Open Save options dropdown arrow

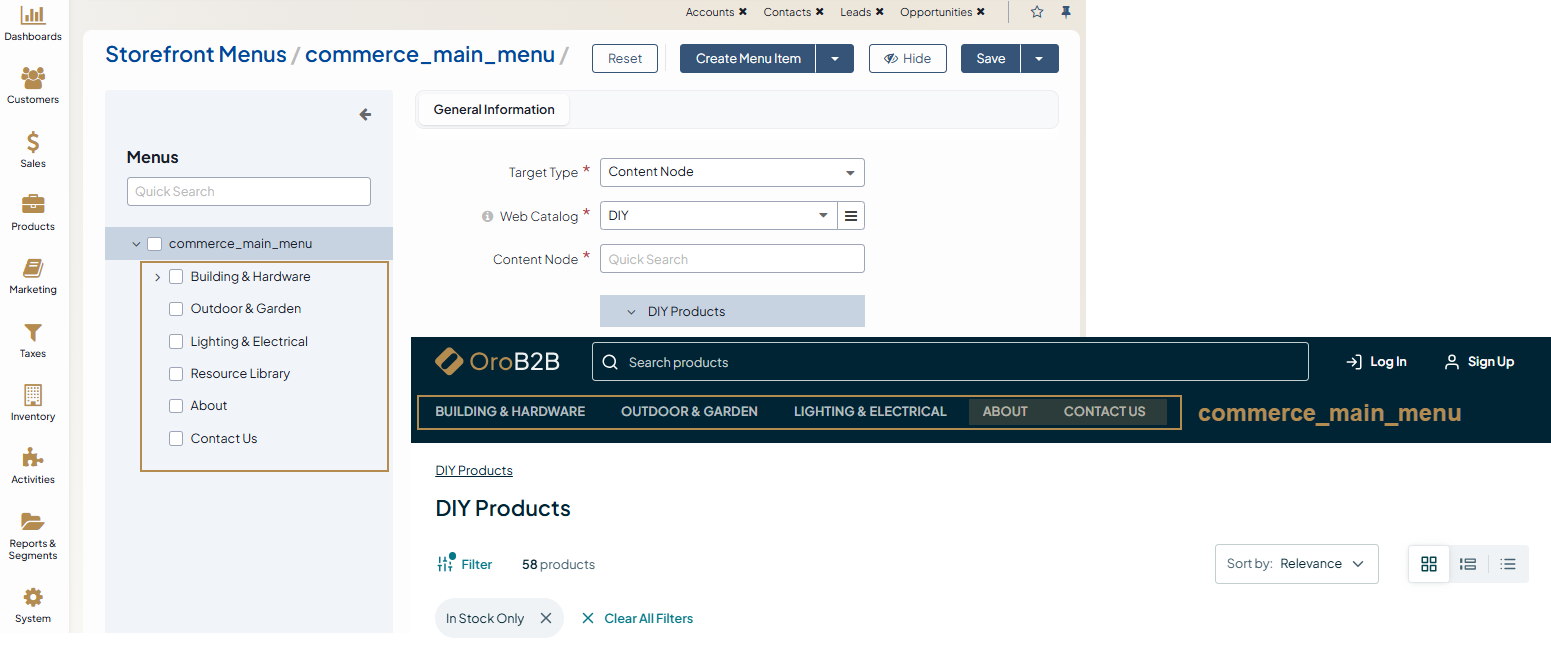(x=1039, y=58)
